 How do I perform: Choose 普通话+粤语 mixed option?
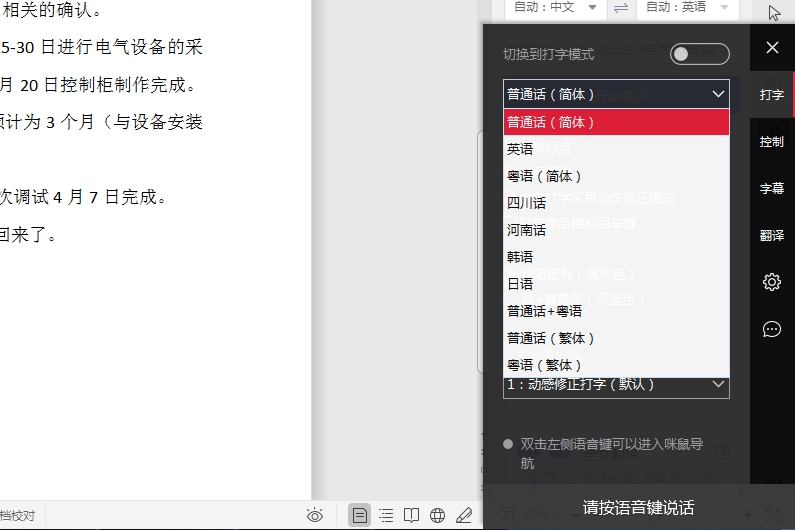pos(616,311)
